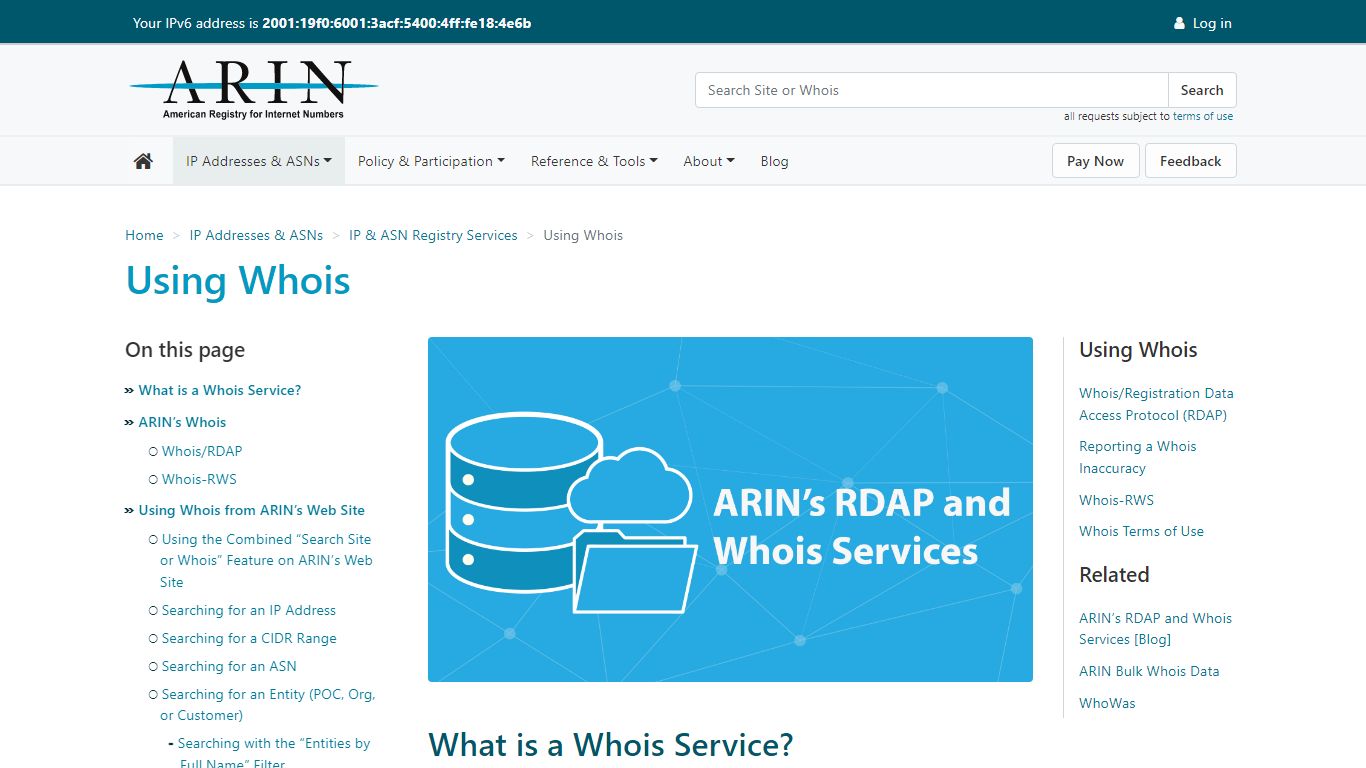Open IP Addresses & ASNs breadcrumb
Image resolution: width=1366 pixels, height=768 pixels.
tap(256, 235)
